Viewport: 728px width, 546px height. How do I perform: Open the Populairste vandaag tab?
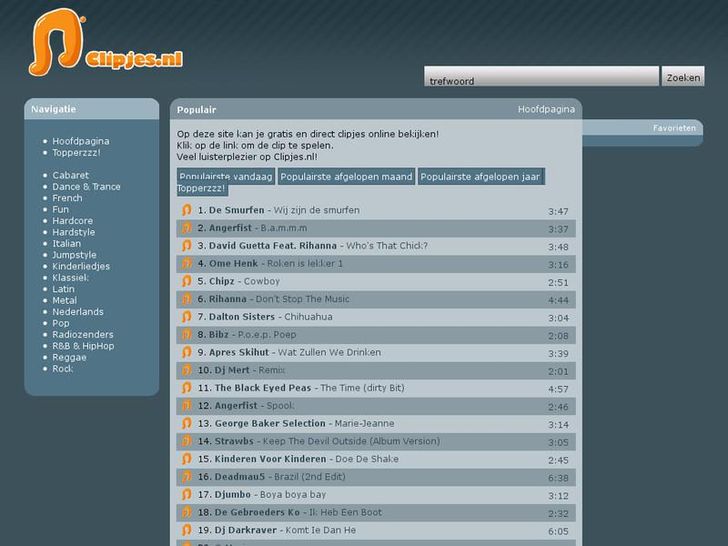click(225, 176)
